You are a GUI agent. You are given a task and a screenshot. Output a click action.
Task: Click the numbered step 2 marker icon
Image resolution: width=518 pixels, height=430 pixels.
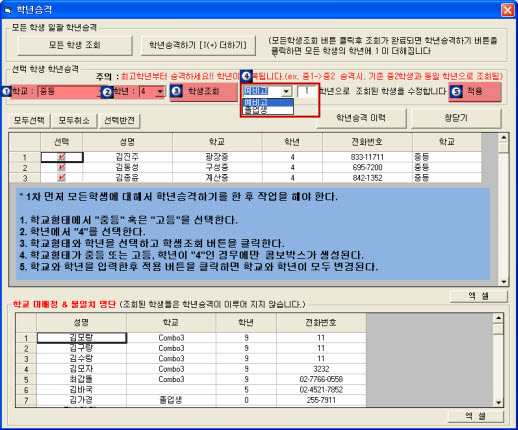[x=107, y=92]
